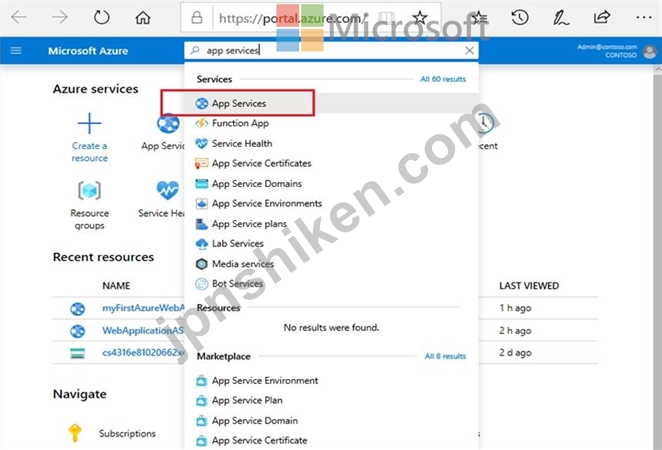The image size is (662, 450).
Task: Share this page using the share icon
Action: 602,17
